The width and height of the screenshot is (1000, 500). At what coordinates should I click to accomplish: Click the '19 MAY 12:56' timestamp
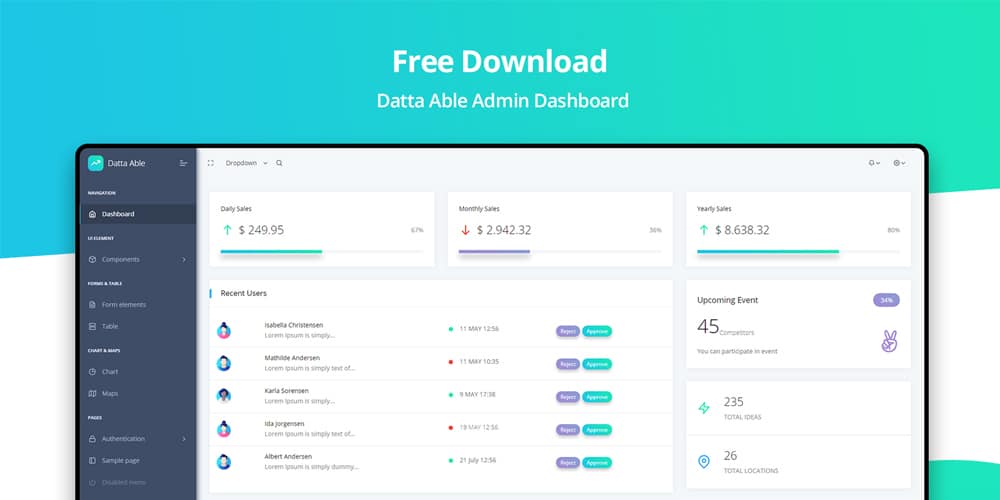tap(479, 427)
